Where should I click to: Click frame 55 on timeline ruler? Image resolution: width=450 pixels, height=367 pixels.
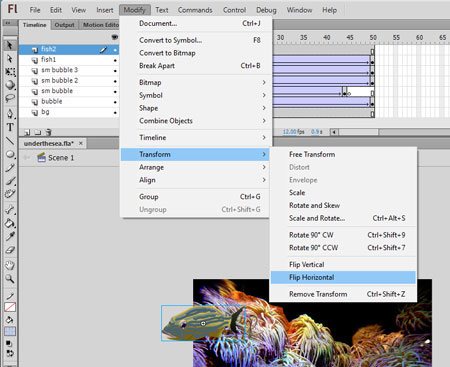(x=396, y=38)
